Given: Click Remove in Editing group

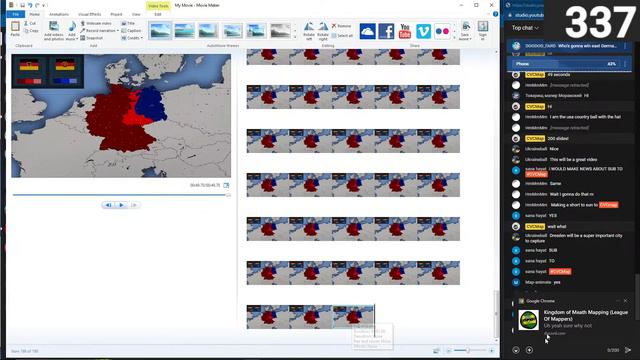Looking at the screenshot, I should tap(342, 26).
